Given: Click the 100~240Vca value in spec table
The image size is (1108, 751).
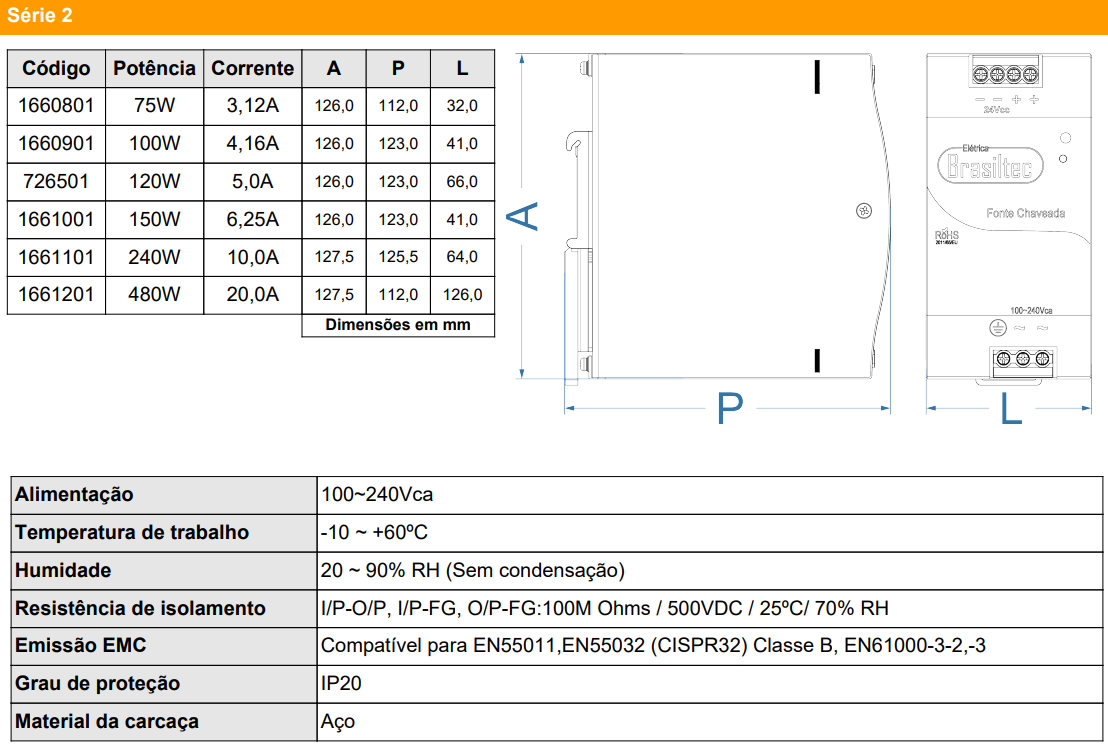Looking at the screenshot, I should 377,495.
